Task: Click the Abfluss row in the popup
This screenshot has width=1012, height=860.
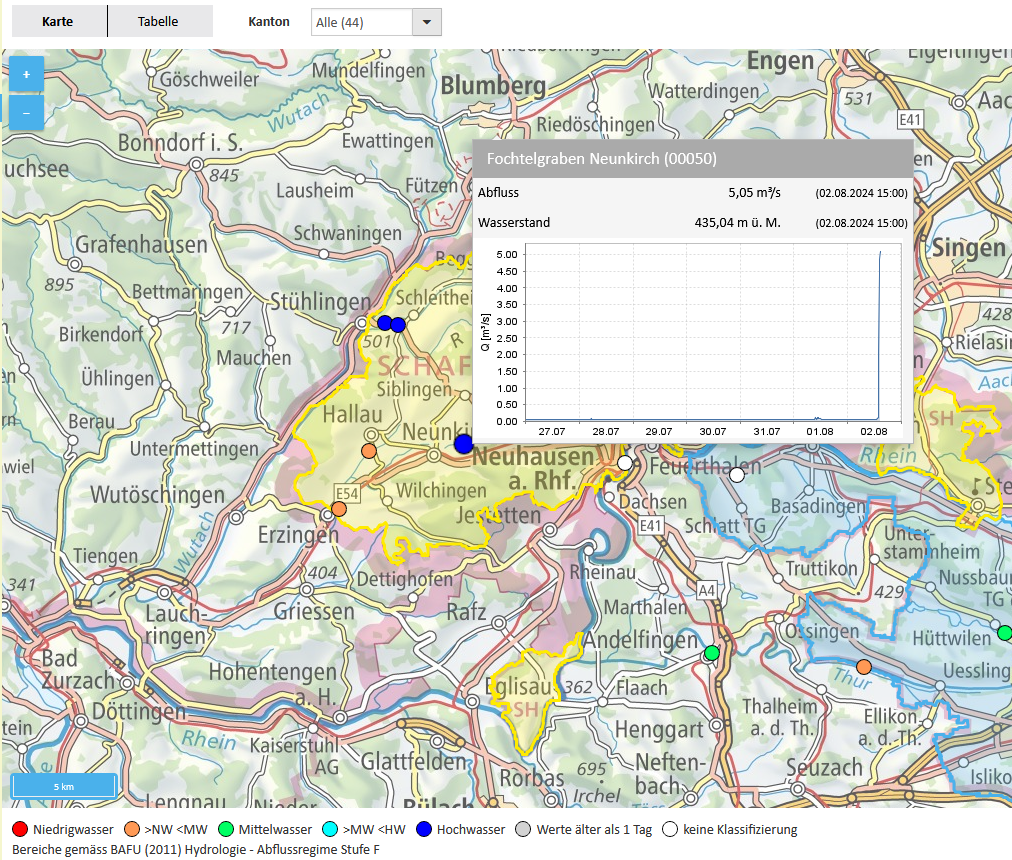Action: (x=692, y=193)
